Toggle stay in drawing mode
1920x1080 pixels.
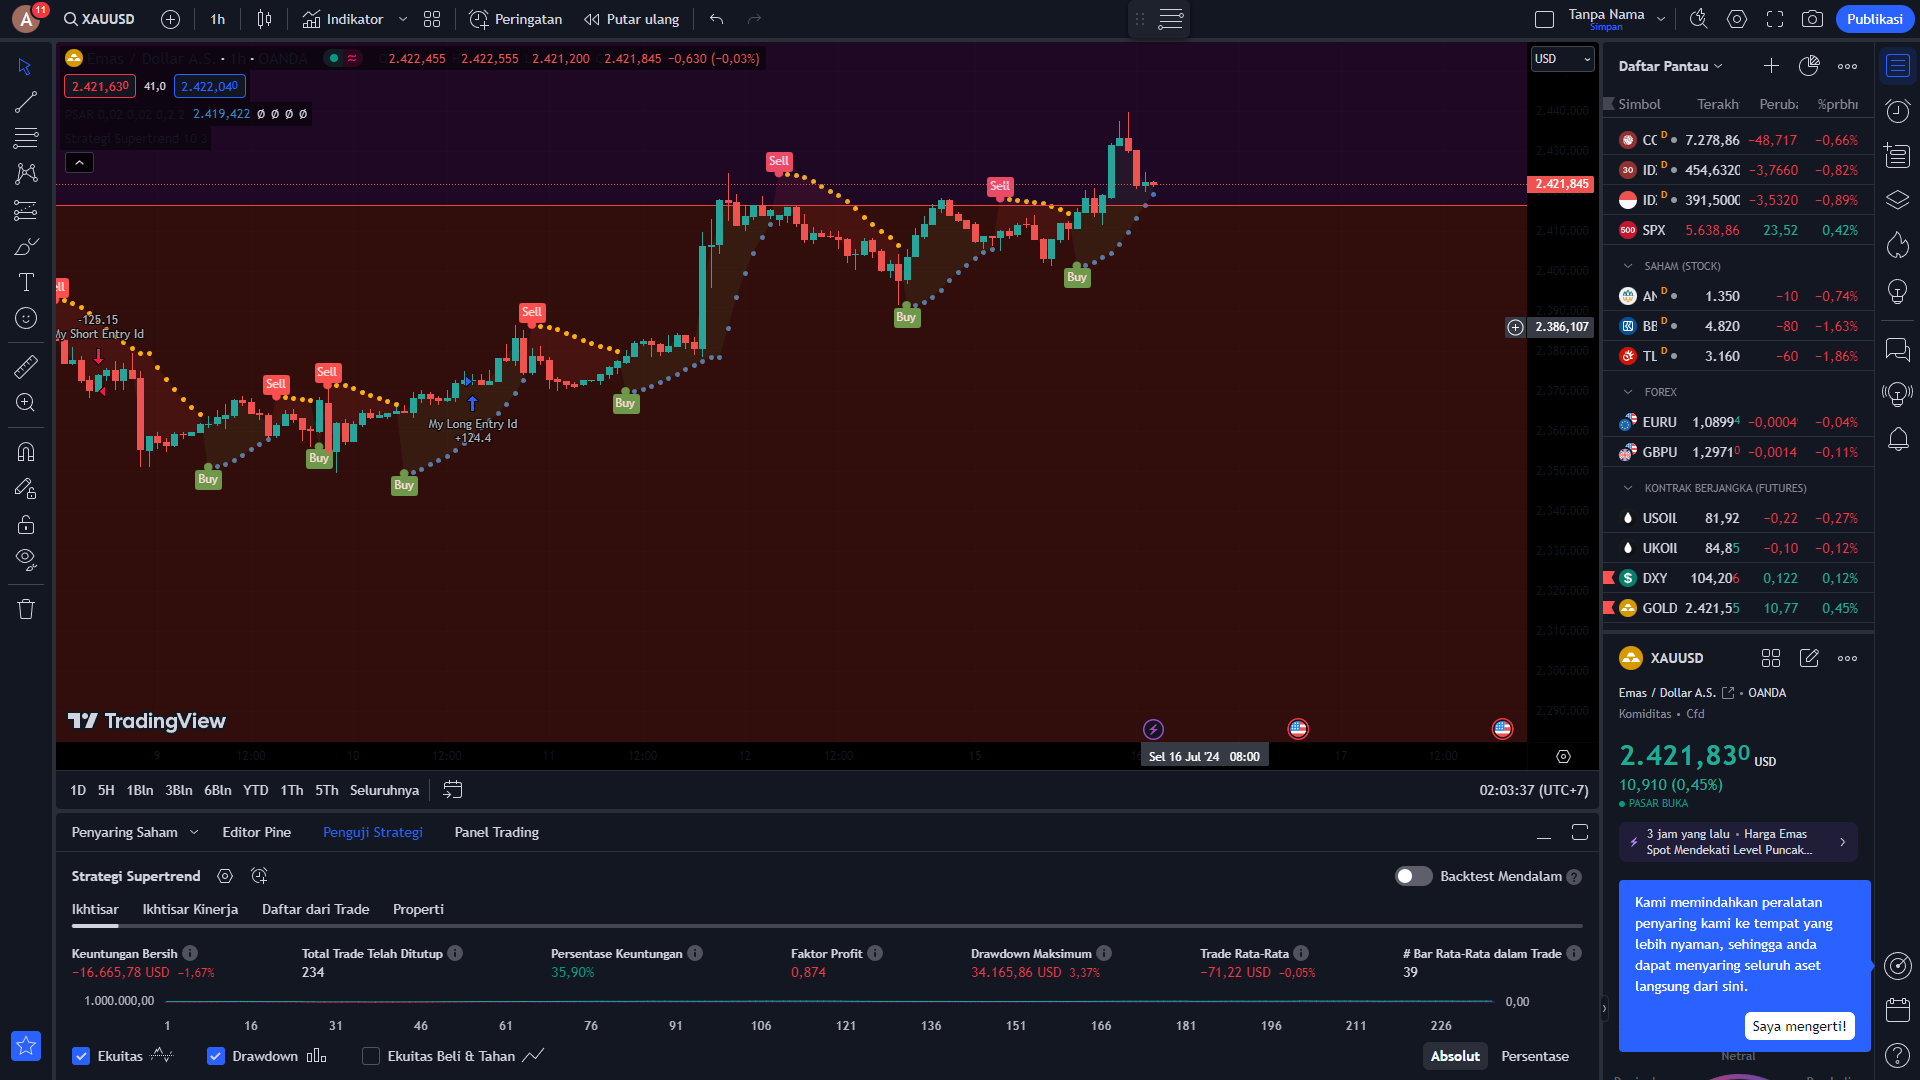[x=26, y=488]
